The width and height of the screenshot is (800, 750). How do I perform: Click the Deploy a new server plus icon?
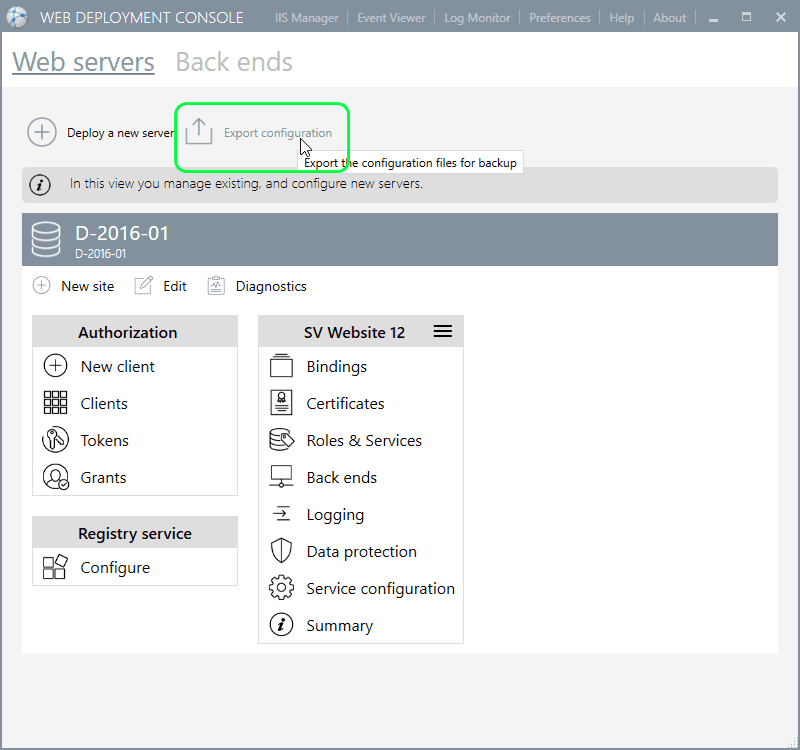[42, 132]
